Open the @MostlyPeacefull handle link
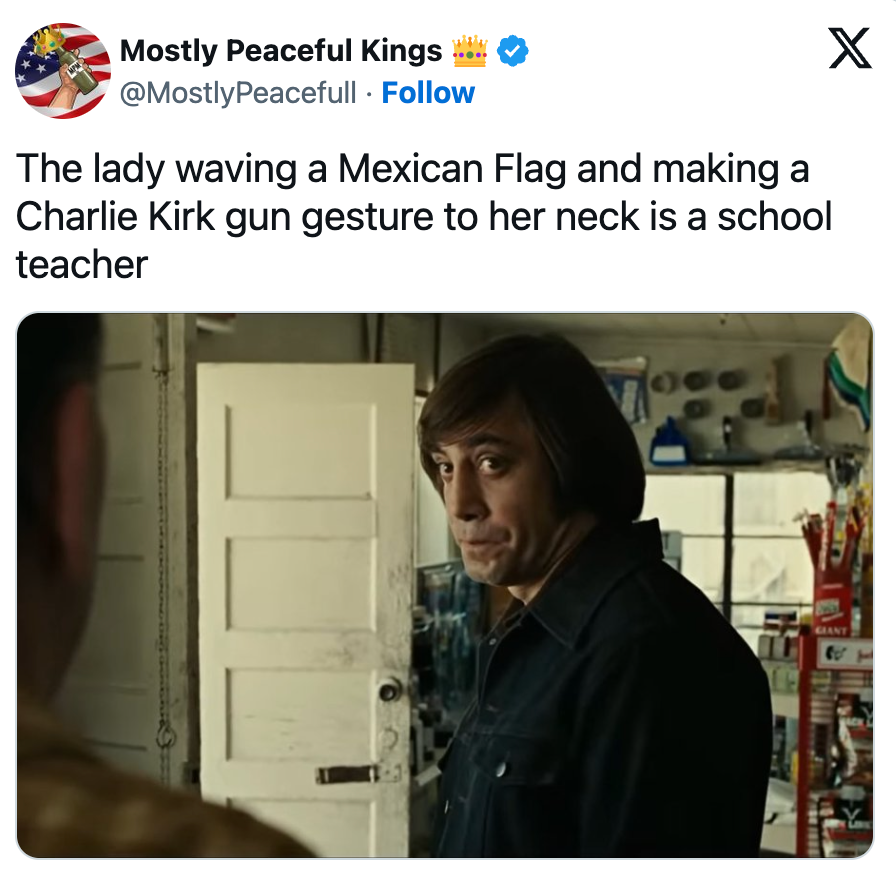 tap(238, 93)
